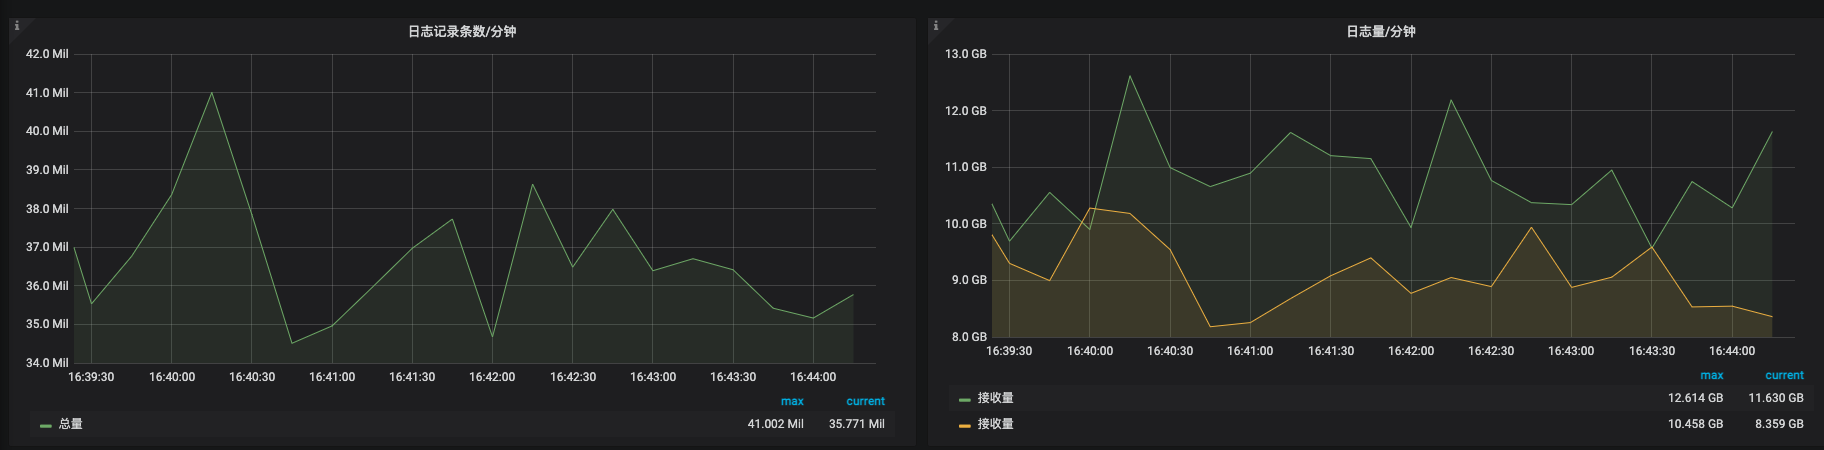
Task: Click the 8.0 GB y-axis label
Action: pyautogui.click(x=969, y=337)
